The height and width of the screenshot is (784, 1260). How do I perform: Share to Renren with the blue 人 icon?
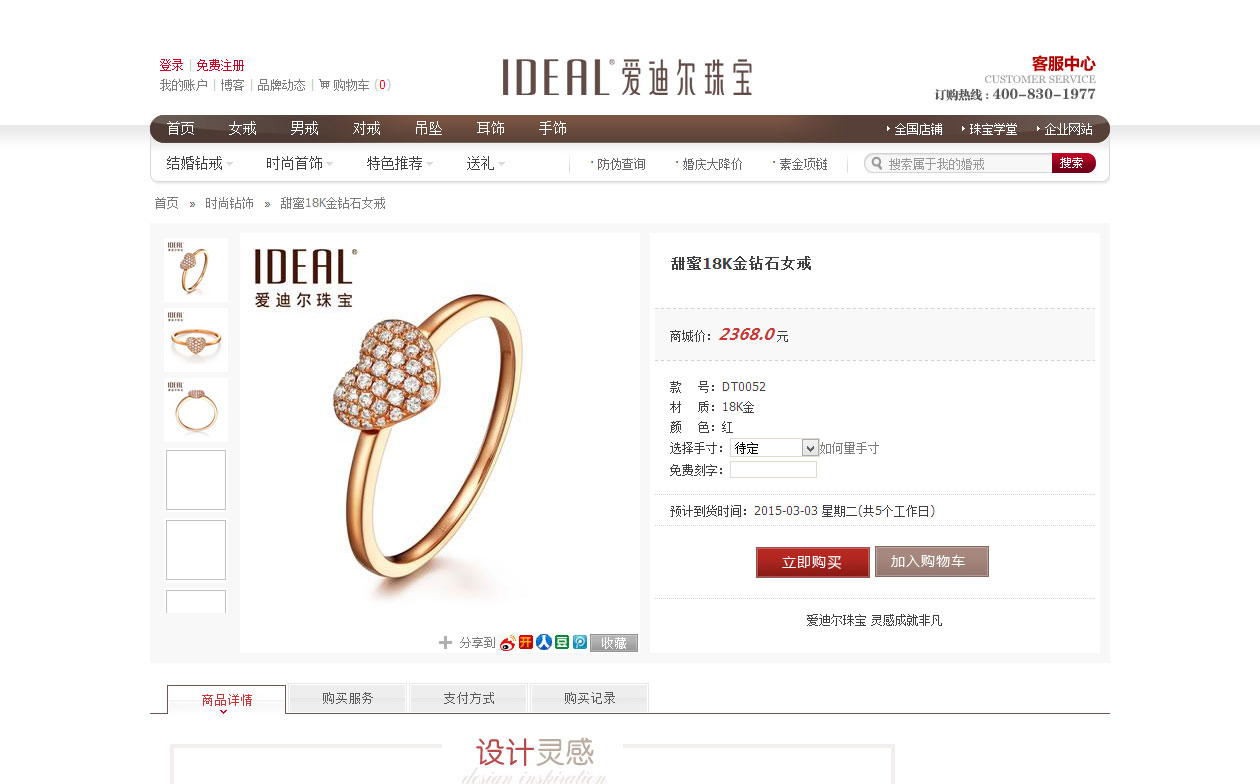tap(544, 642)
